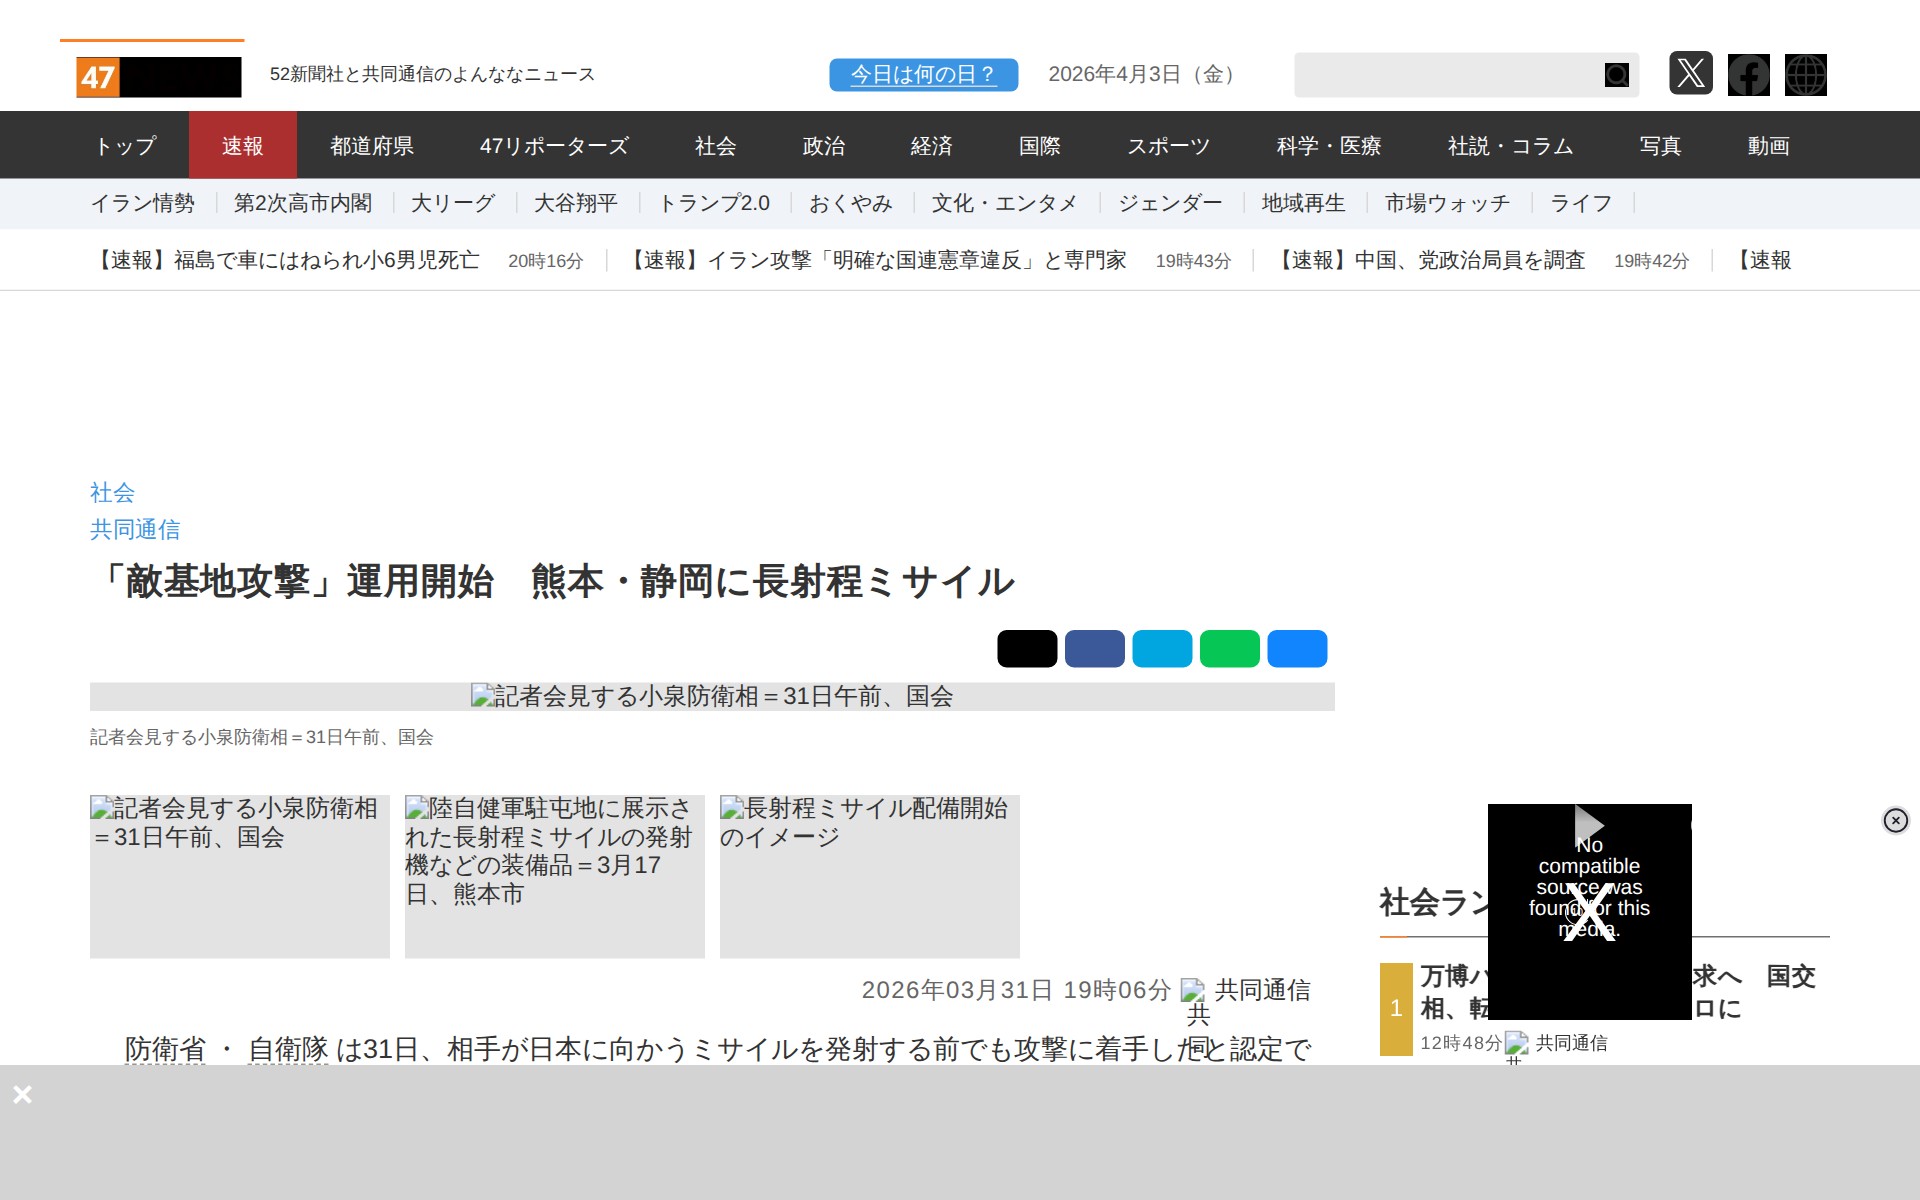Click the globe language icon
This screenshot has height=1200, width=1920.
point(1805,74)
